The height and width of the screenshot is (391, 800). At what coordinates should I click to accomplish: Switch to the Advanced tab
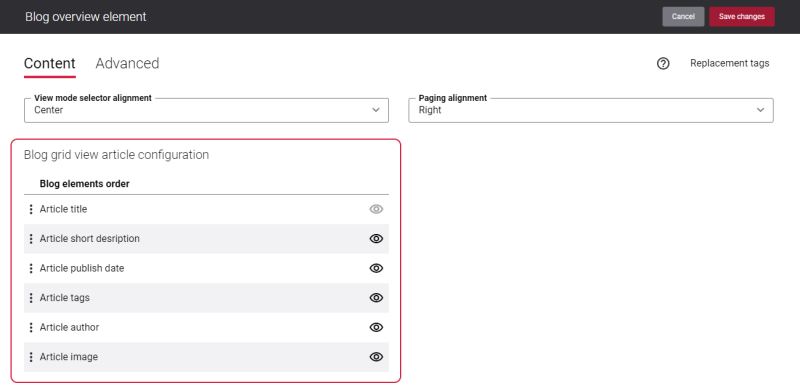coord(127,63)
